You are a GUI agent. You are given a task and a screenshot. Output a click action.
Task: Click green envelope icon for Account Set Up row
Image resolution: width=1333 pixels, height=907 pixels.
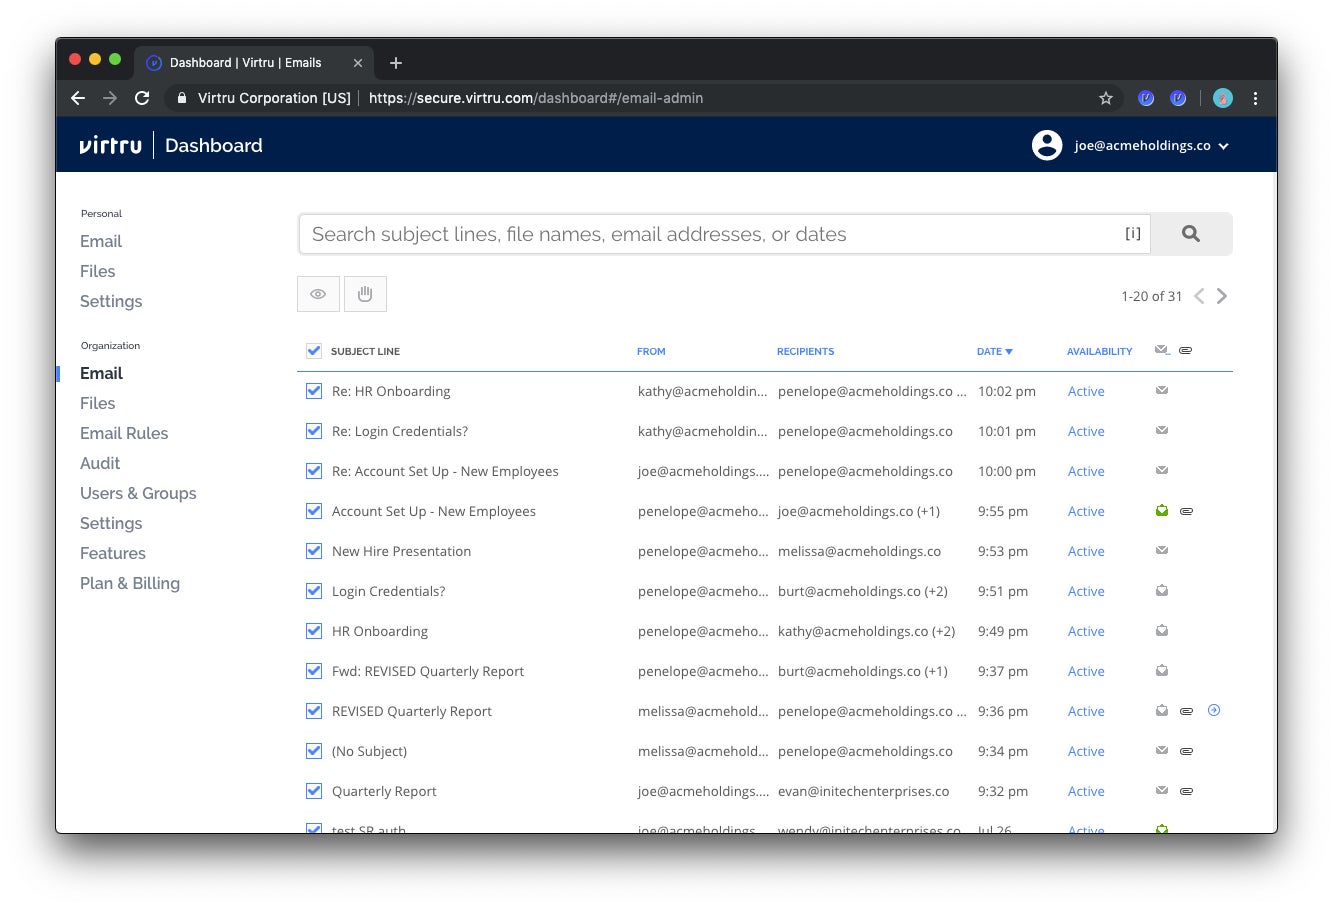pyautogui.click(x=1162, y=510)
